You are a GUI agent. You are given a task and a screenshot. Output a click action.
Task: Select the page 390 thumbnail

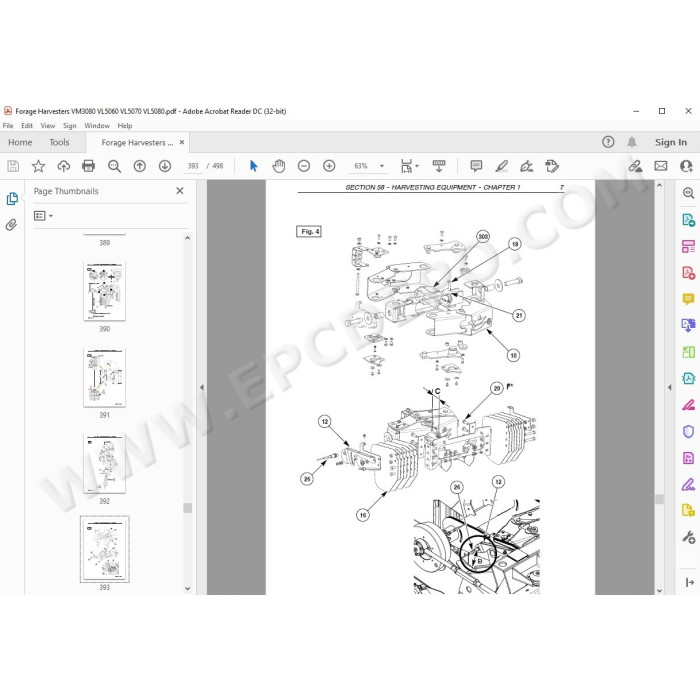click(104, 291)
